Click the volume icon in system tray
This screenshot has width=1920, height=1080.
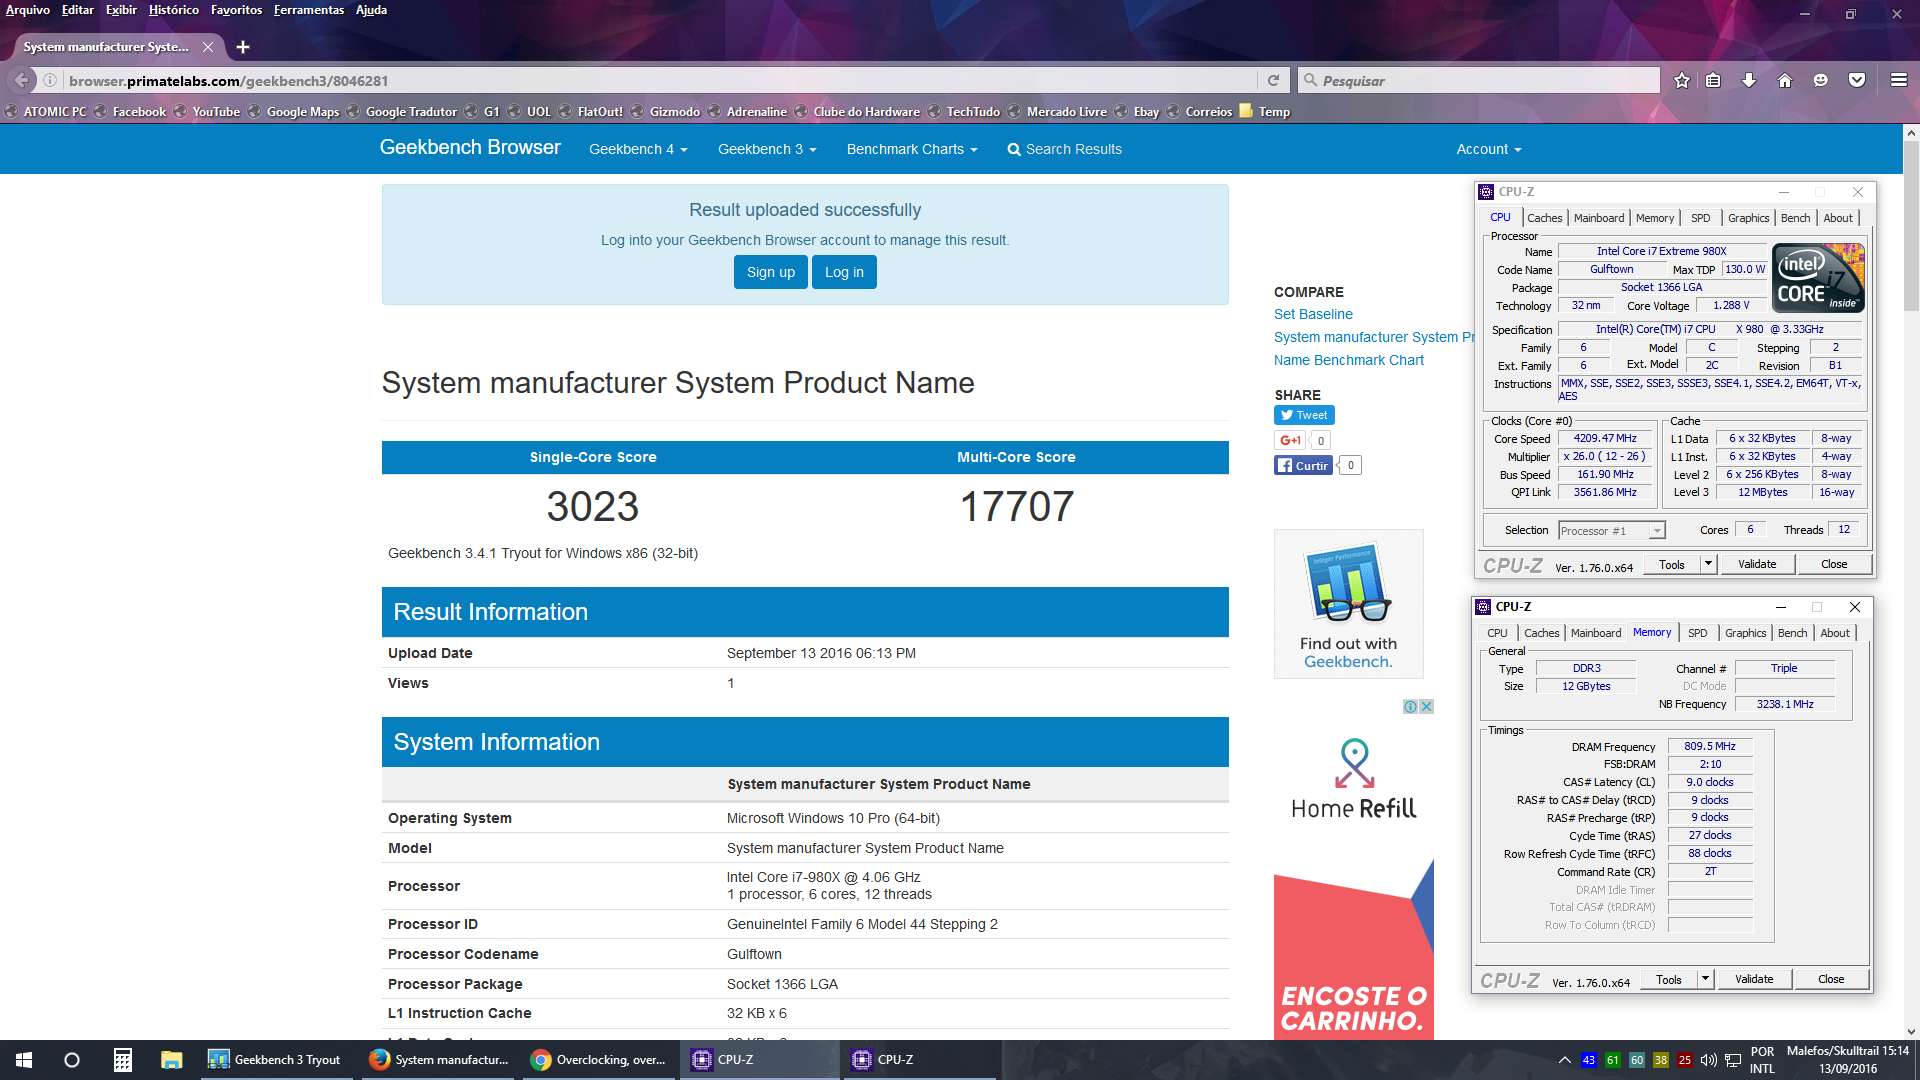click(x=1708, y=1060)
